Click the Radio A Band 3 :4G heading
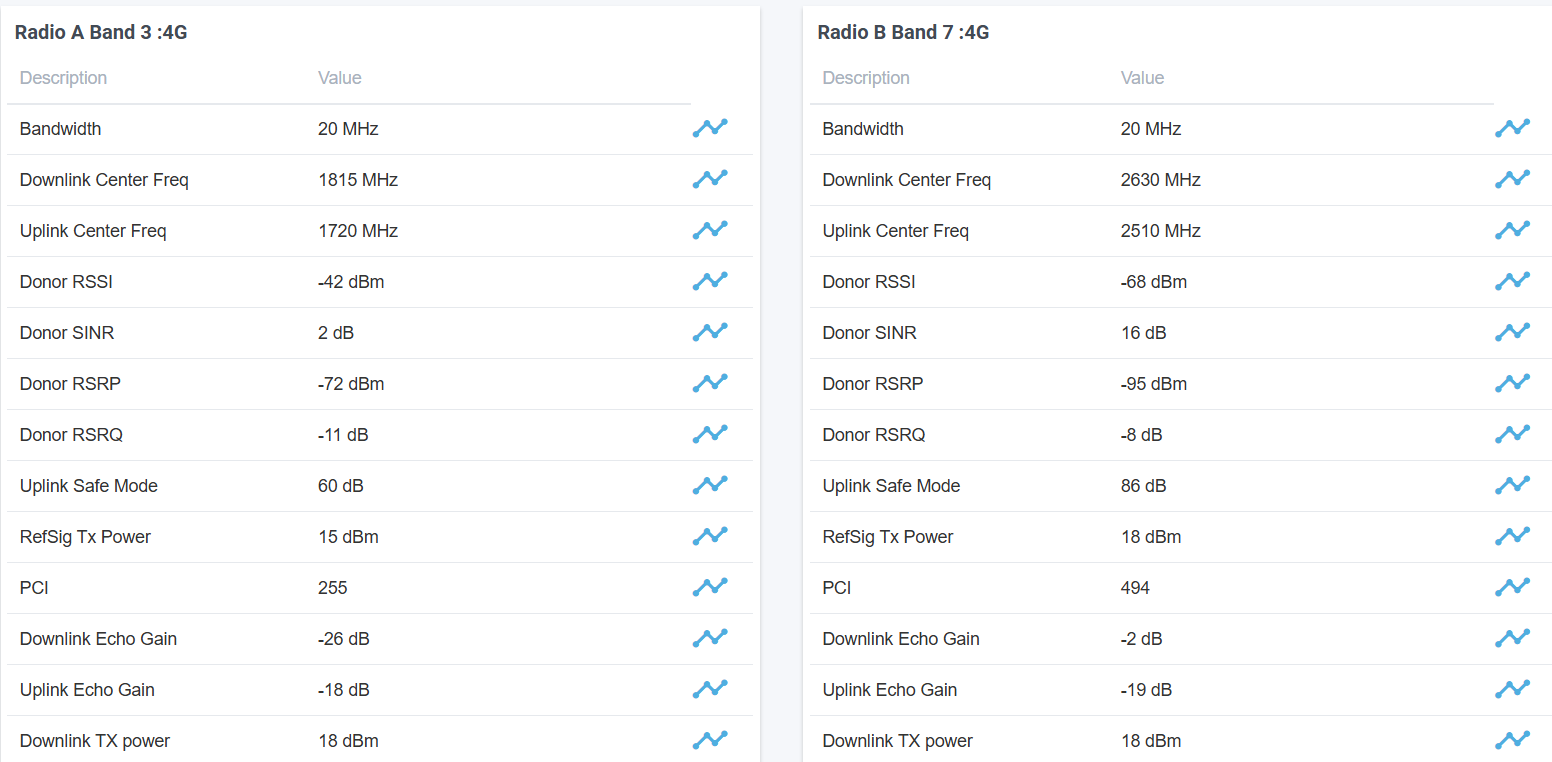The height and width of the screenshot is (762, 1552). (101, 32)
